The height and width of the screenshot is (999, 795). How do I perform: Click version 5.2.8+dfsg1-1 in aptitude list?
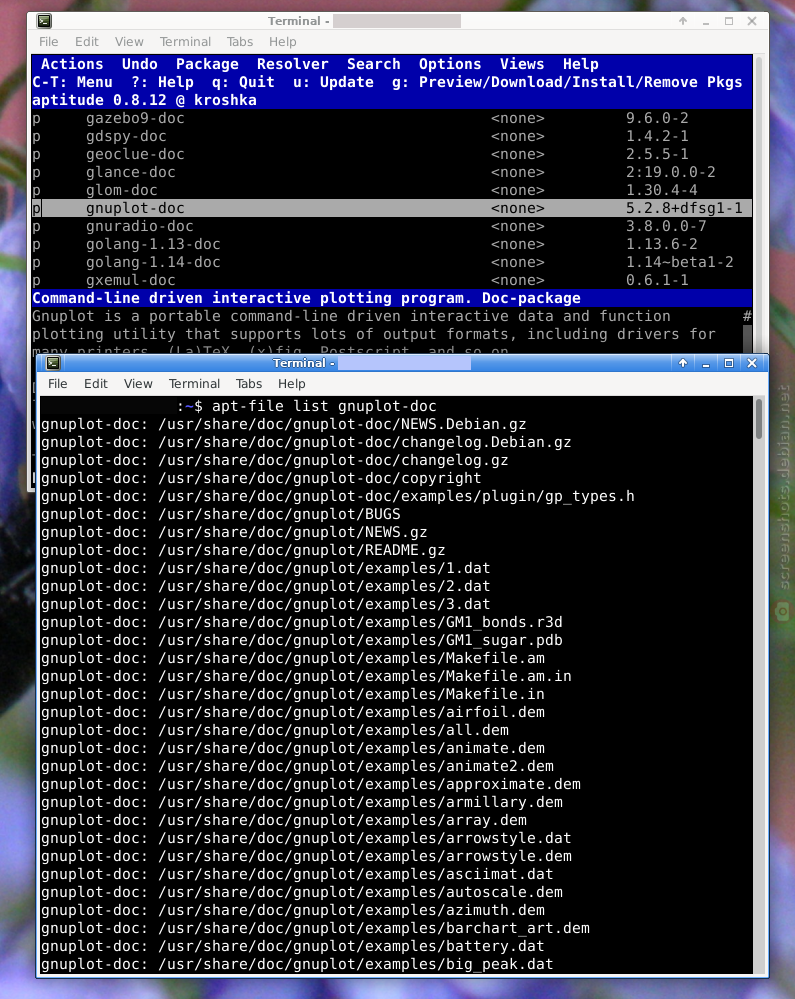[684, 208]
